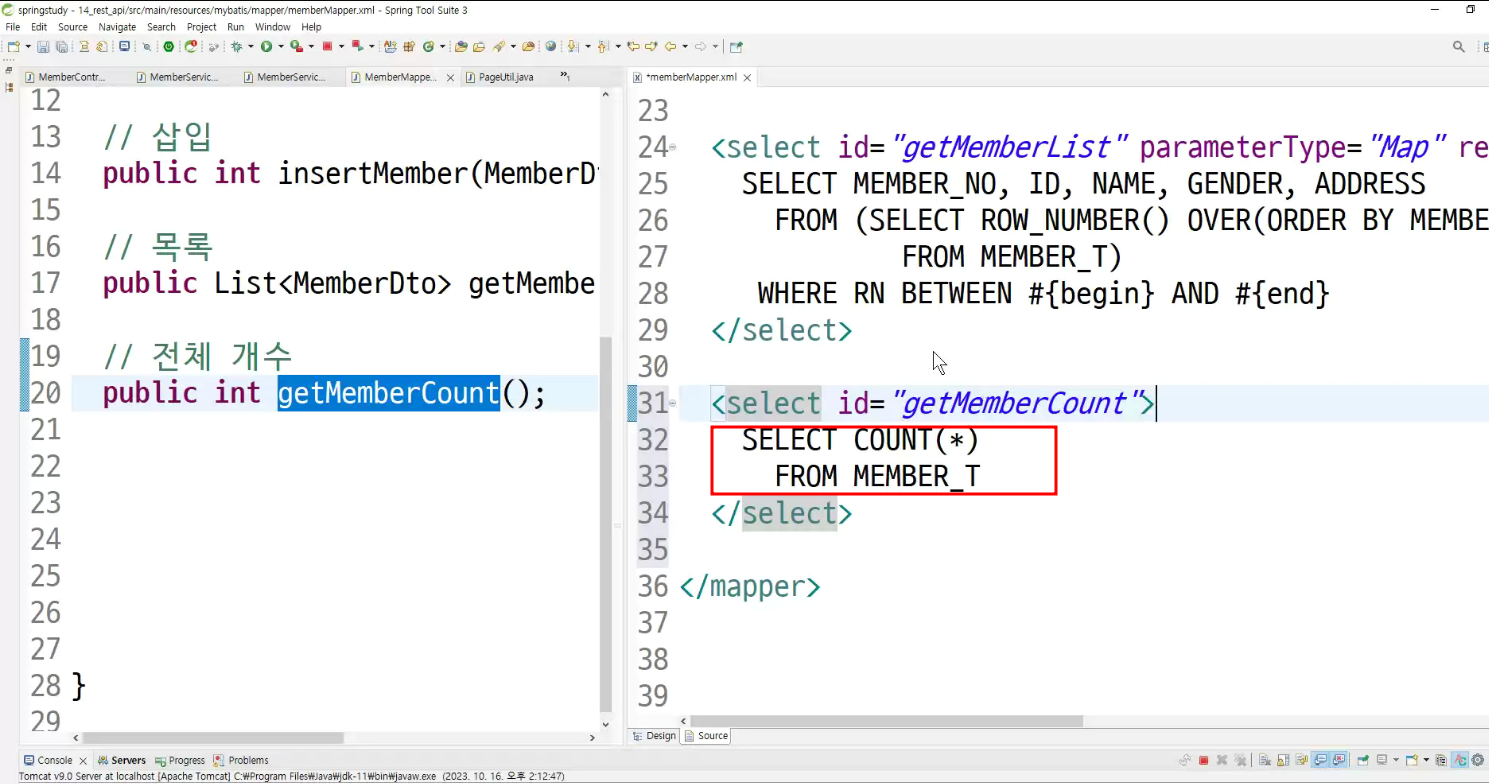Open dropdown arrow next to Debug icon
Image resolution: width=1489 pixels, height=784 pixels.
tap(250, 46)
